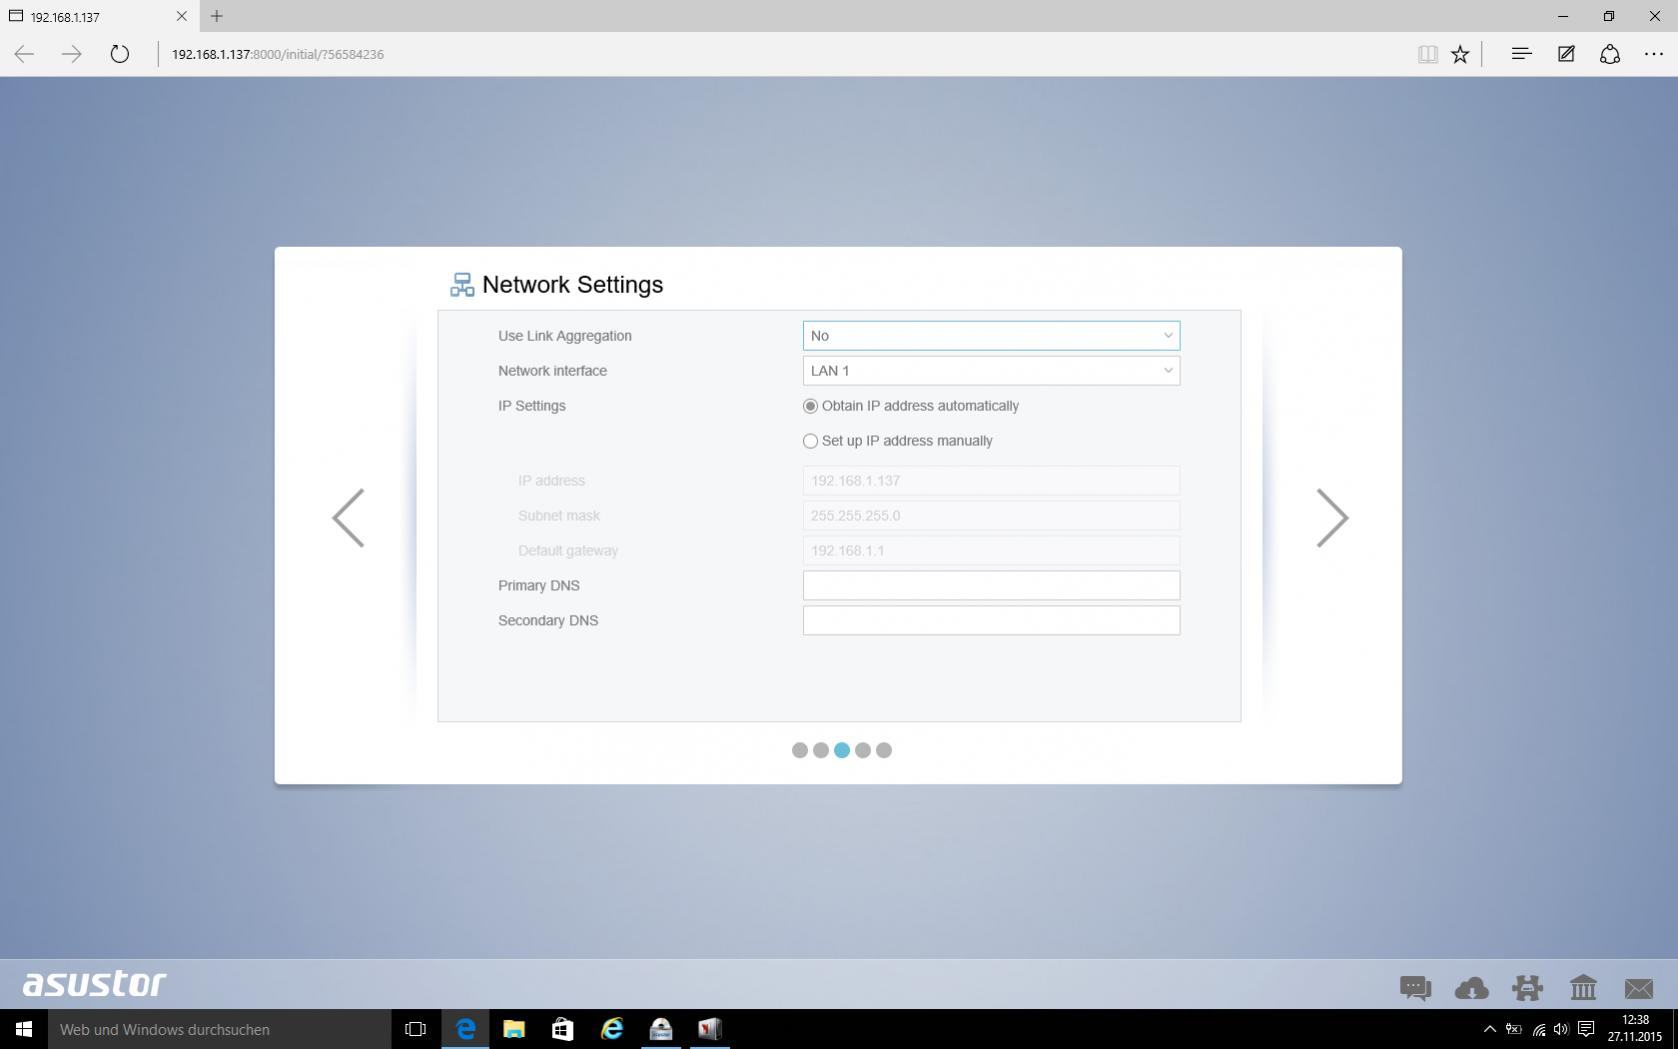Click the IP address field
Image resolution: width=1678 pixels, height=1049 pixels.
click(x=991, y=481)
